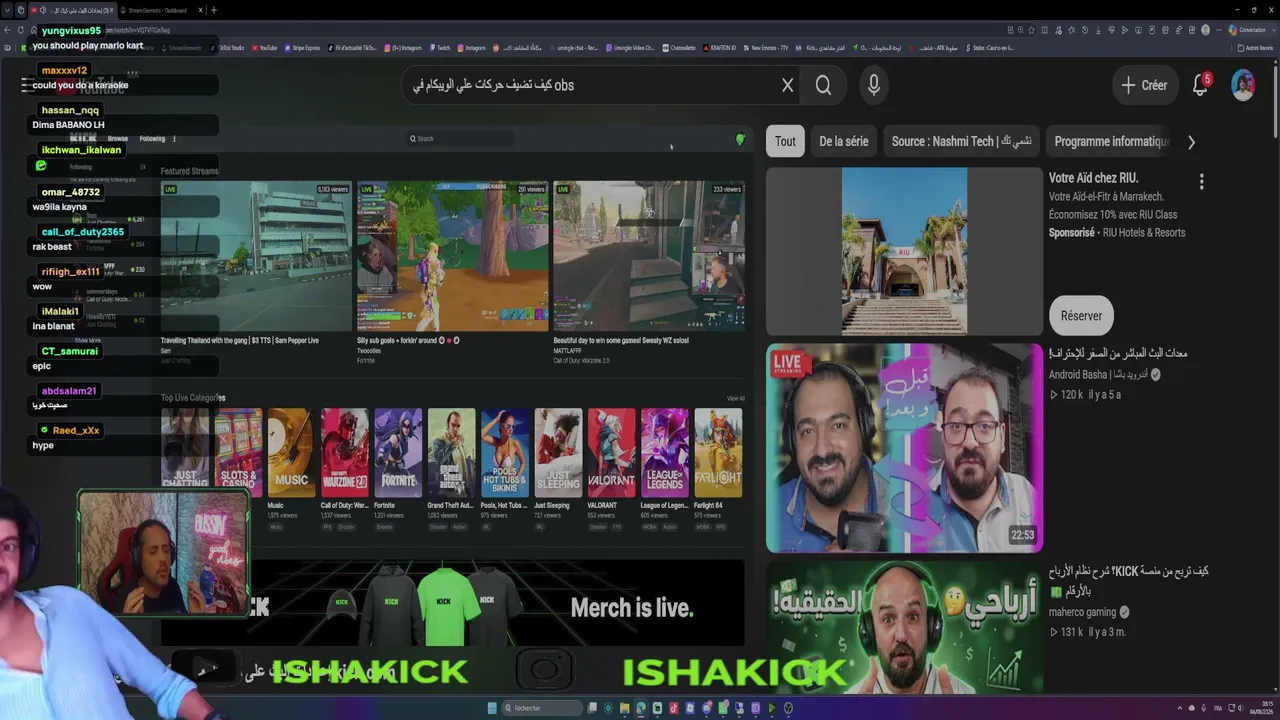Click the omar_48732 chat username
The image size is (1280, 720).
(71, 192)
